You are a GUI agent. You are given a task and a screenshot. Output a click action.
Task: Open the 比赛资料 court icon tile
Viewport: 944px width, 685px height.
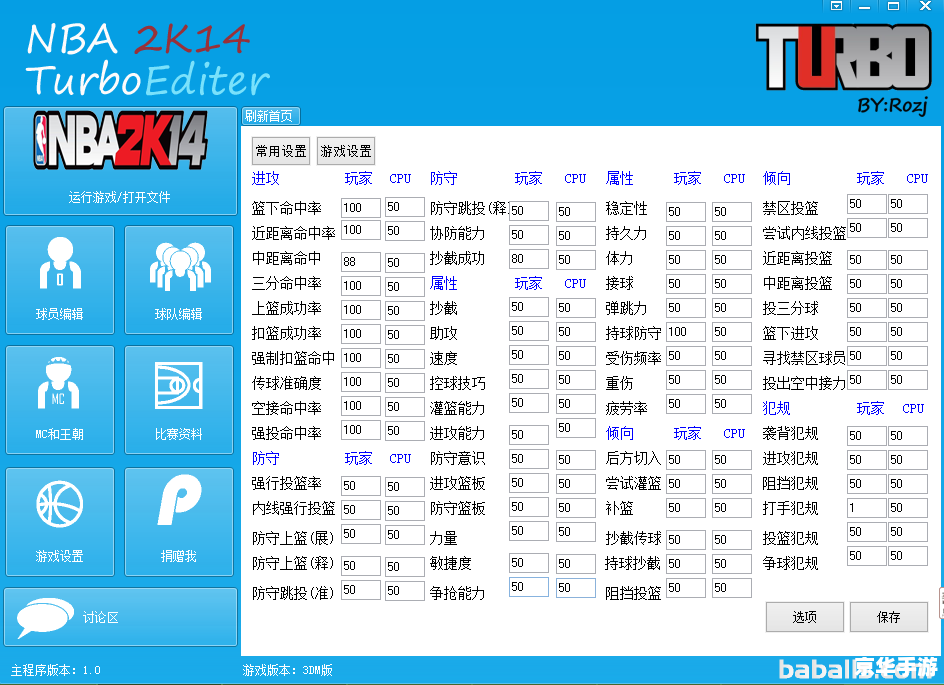point(179,400)
